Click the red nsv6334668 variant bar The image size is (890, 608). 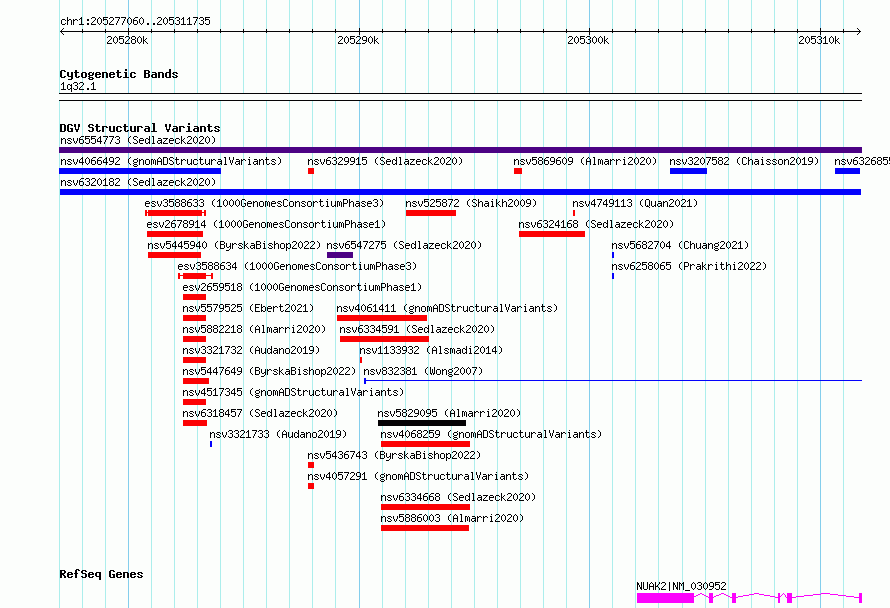coord(425,507)
